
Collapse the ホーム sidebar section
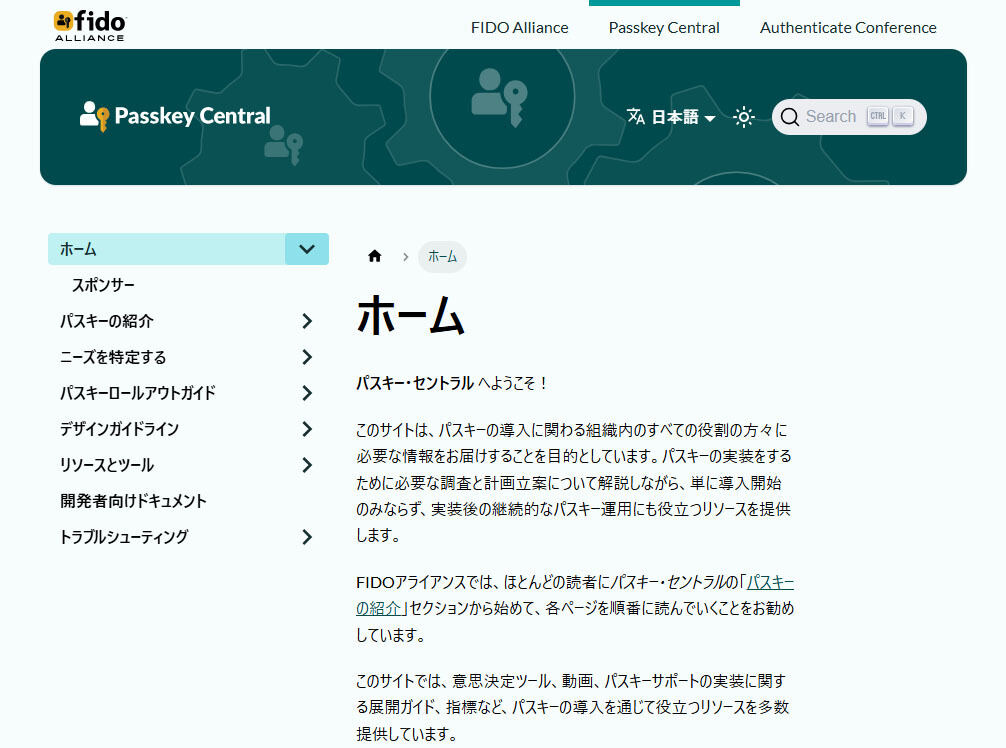307,249
